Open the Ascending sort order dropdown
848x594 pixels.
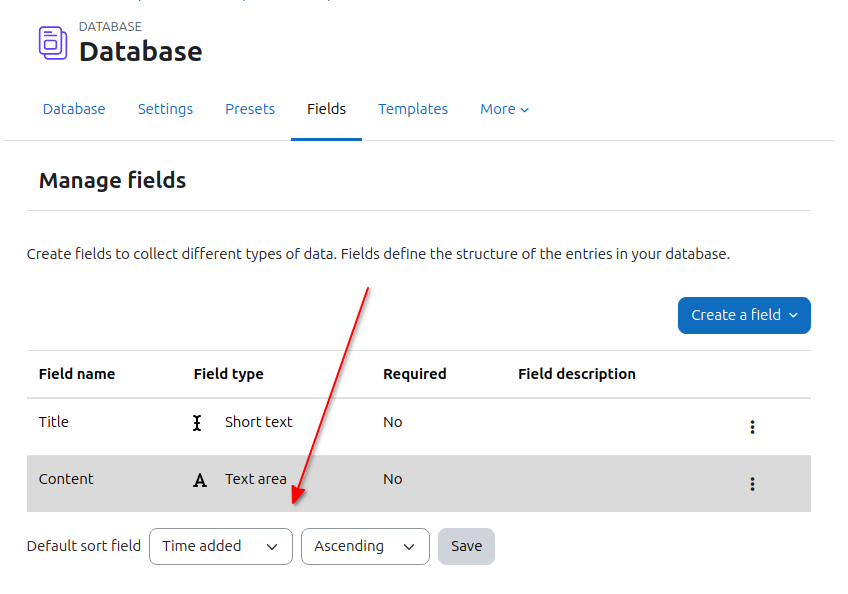pos(365,546)
